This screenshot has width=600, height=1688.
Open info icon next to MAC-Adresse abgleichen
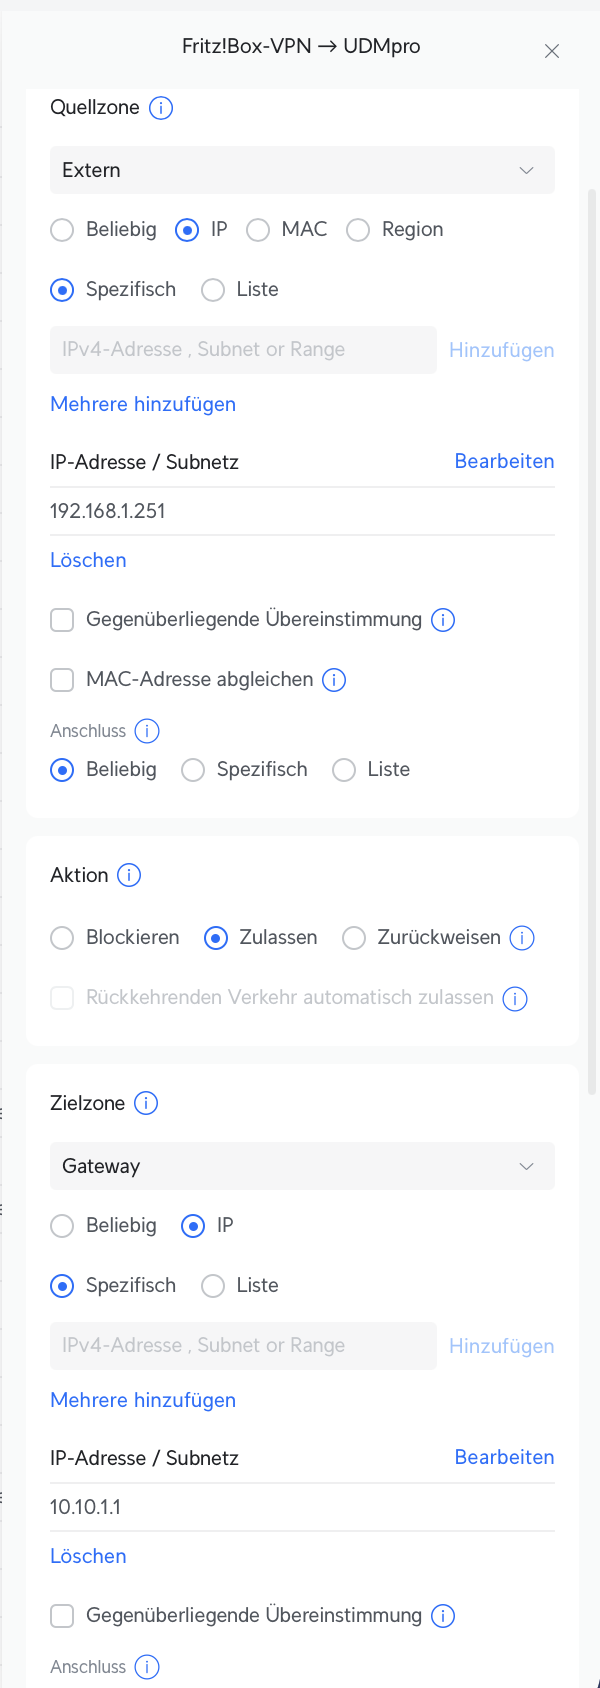(x=334, y=680)
